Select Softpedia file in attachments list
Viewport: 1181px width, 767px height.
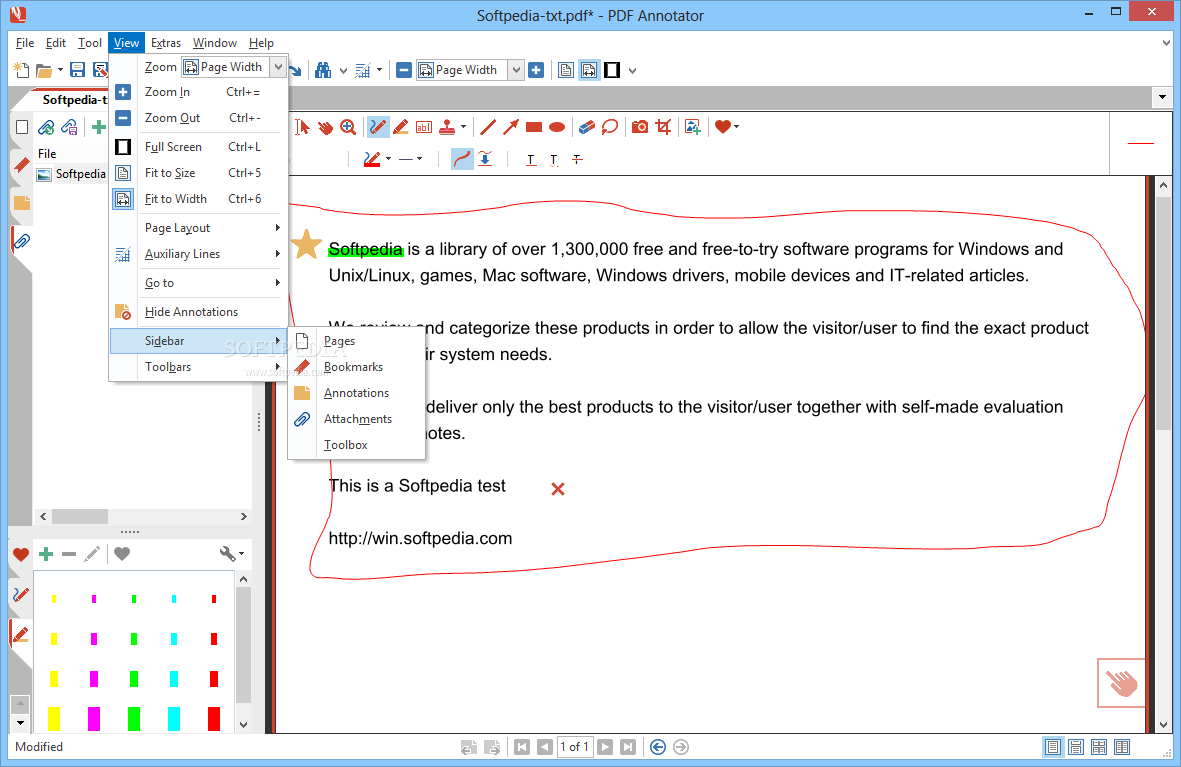coord(72,174)
